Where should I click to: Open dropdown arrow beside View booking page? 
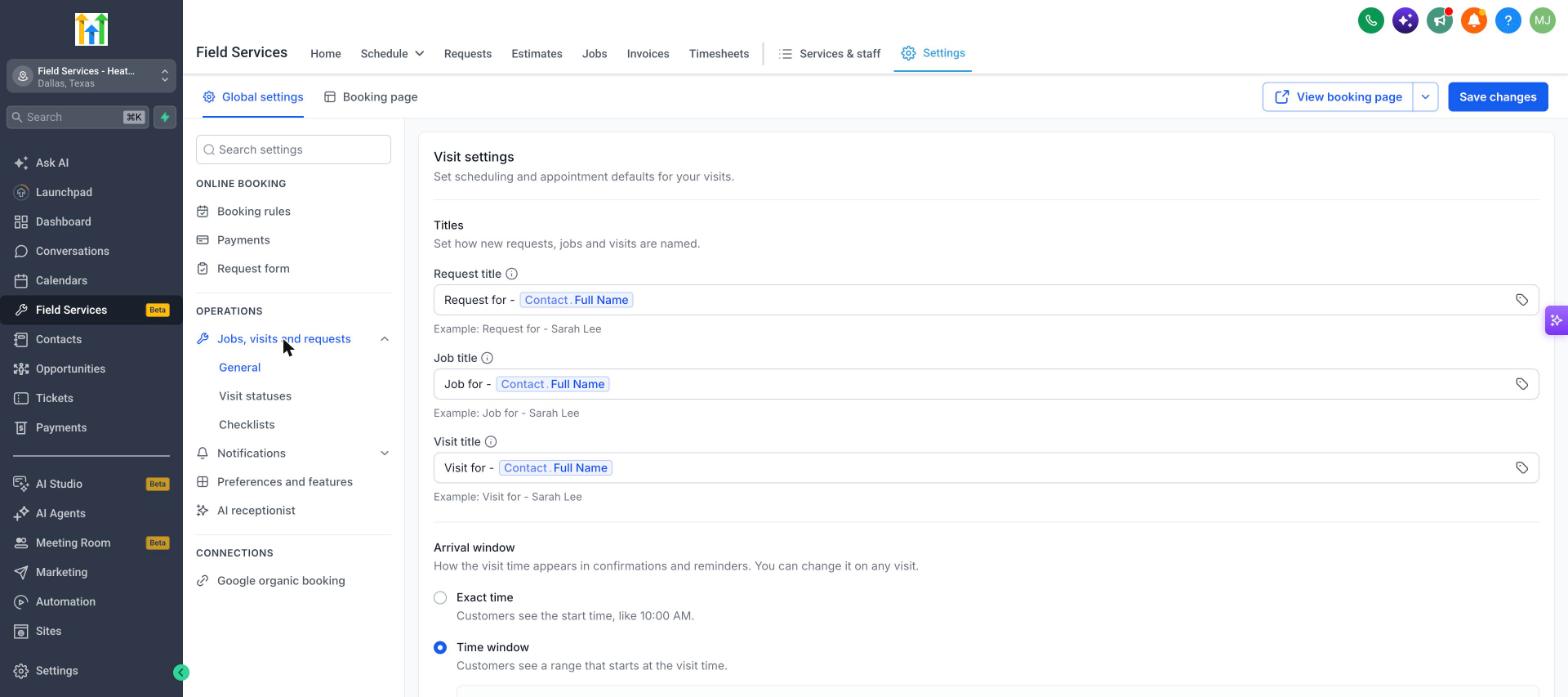click(1425, 97)
